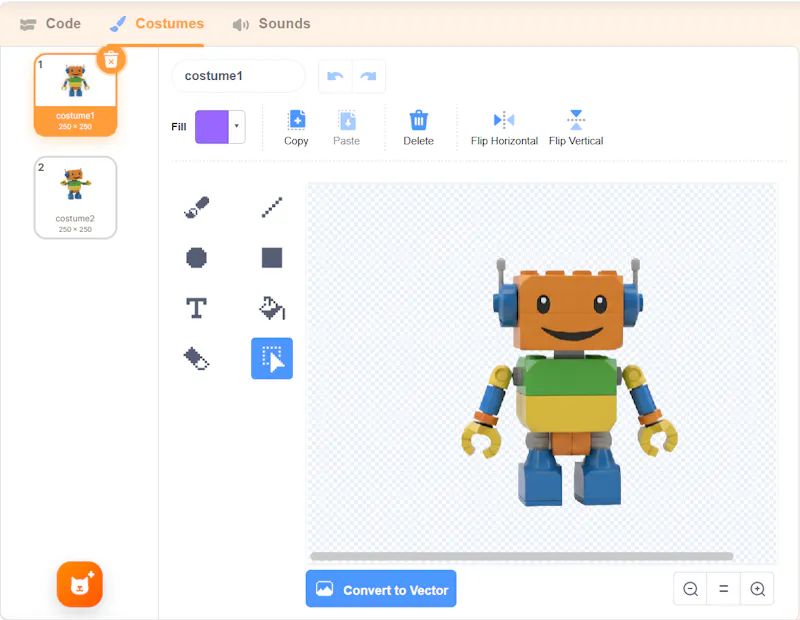Click the Paste button
800x620 pixels.
(x=346, y=128)
